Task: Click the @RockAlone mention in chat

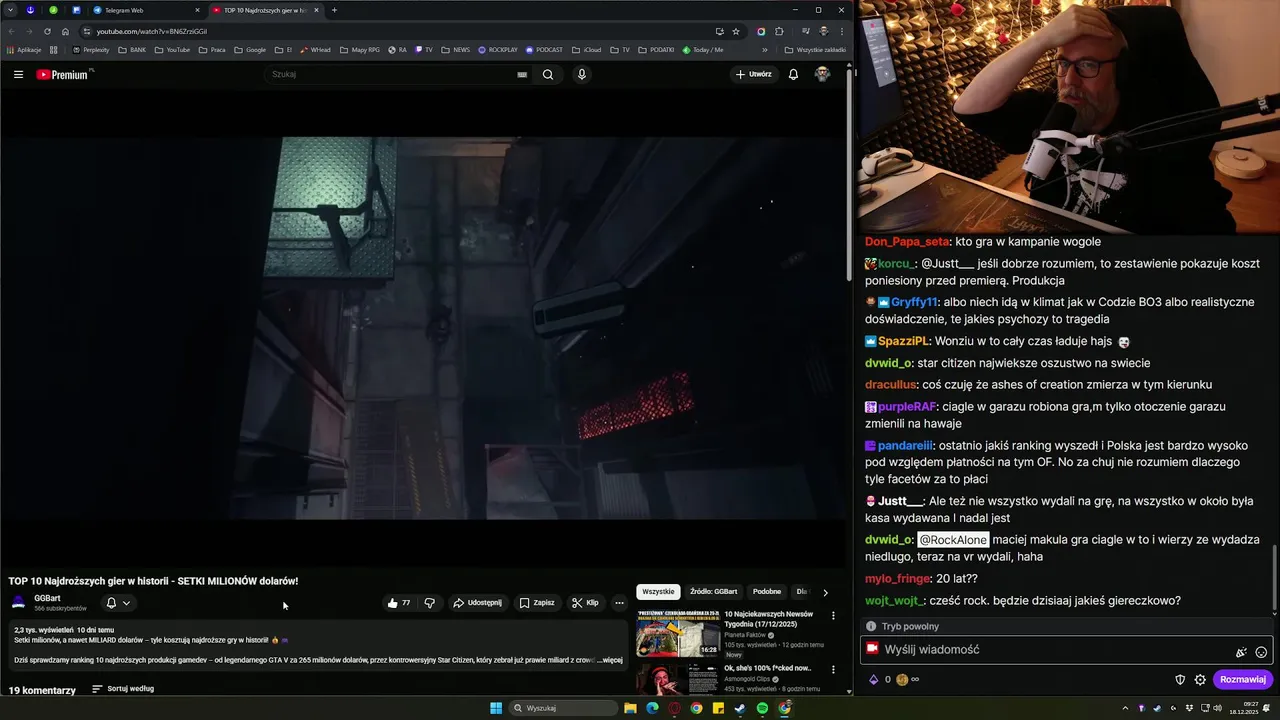Action: click(x=953, y=540)
